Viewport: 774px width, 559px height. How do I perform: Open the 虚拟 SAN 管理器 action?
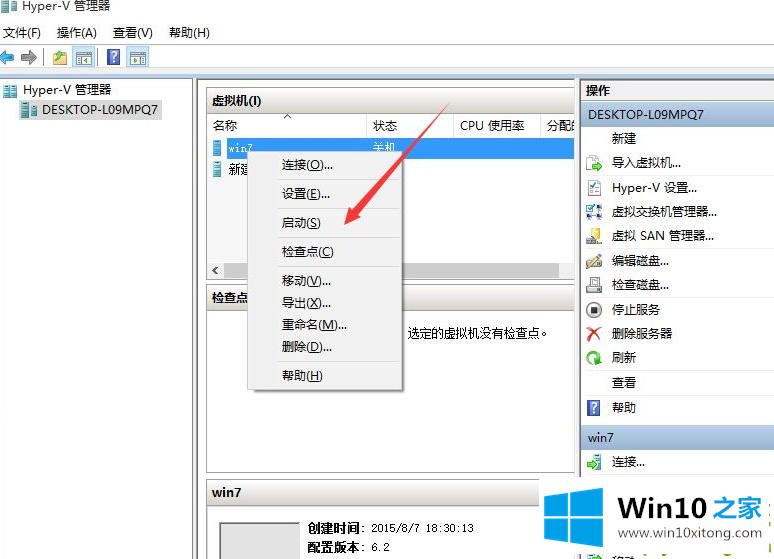point(662,236)
